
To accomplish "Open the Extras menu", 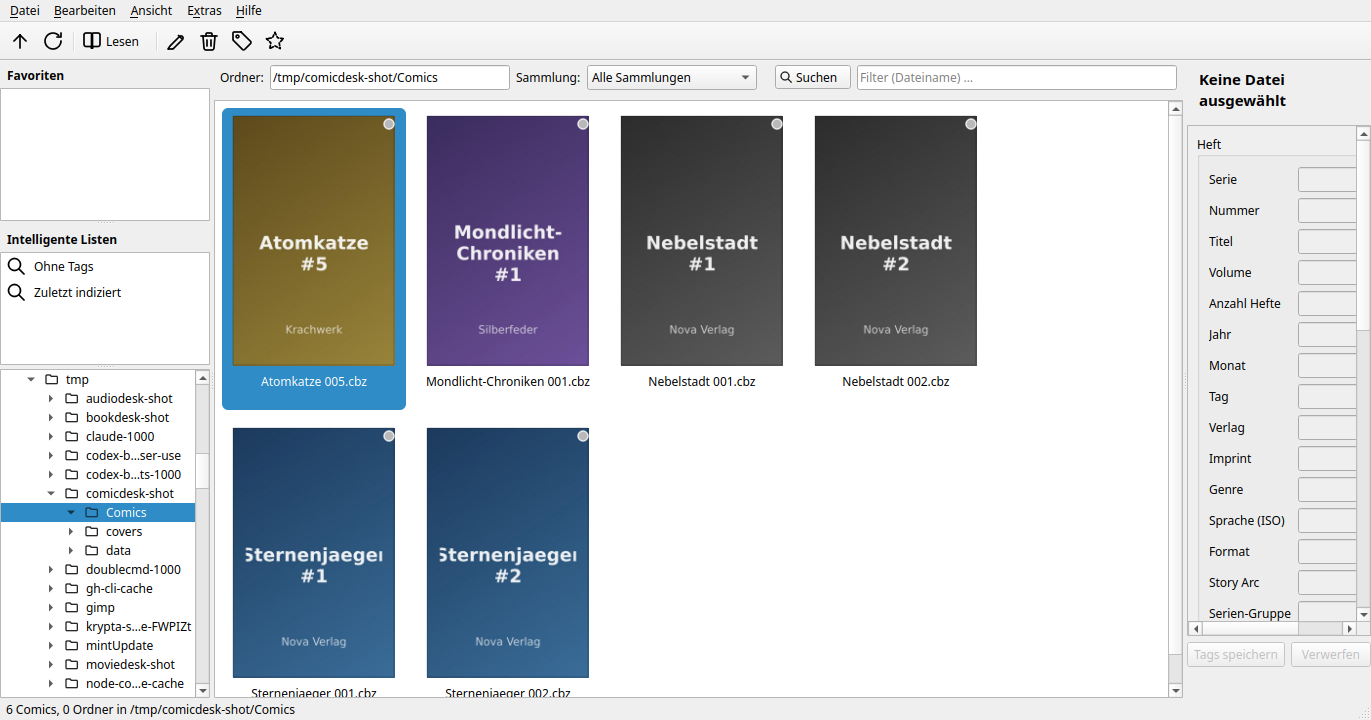I will [204, 10].
